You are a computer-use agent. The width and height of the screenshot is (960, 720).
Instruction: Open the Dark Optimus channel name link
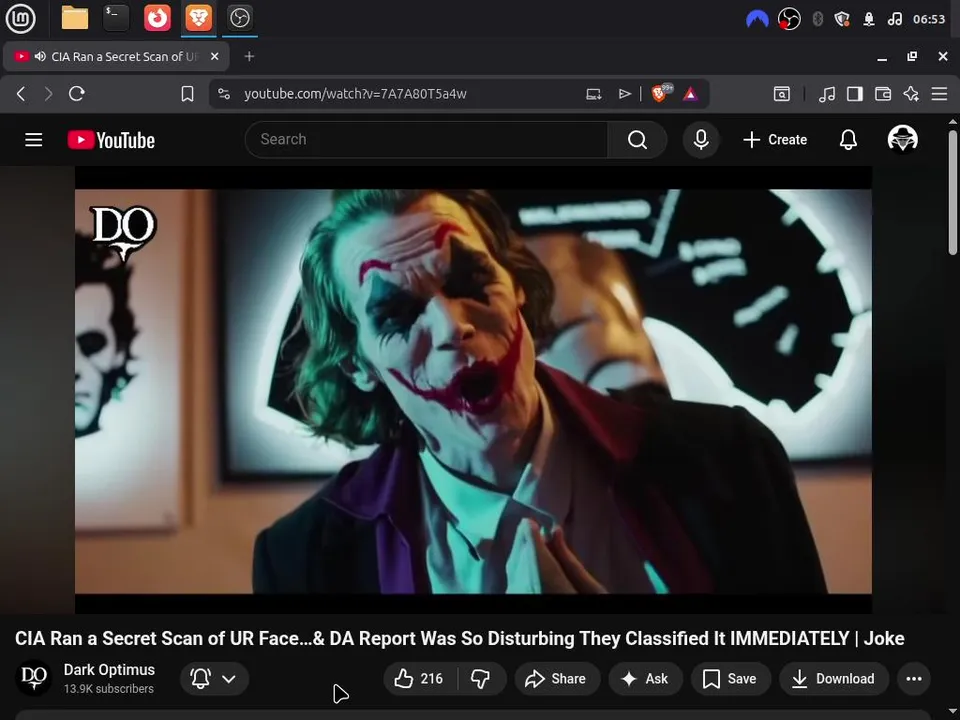(109, 670)
